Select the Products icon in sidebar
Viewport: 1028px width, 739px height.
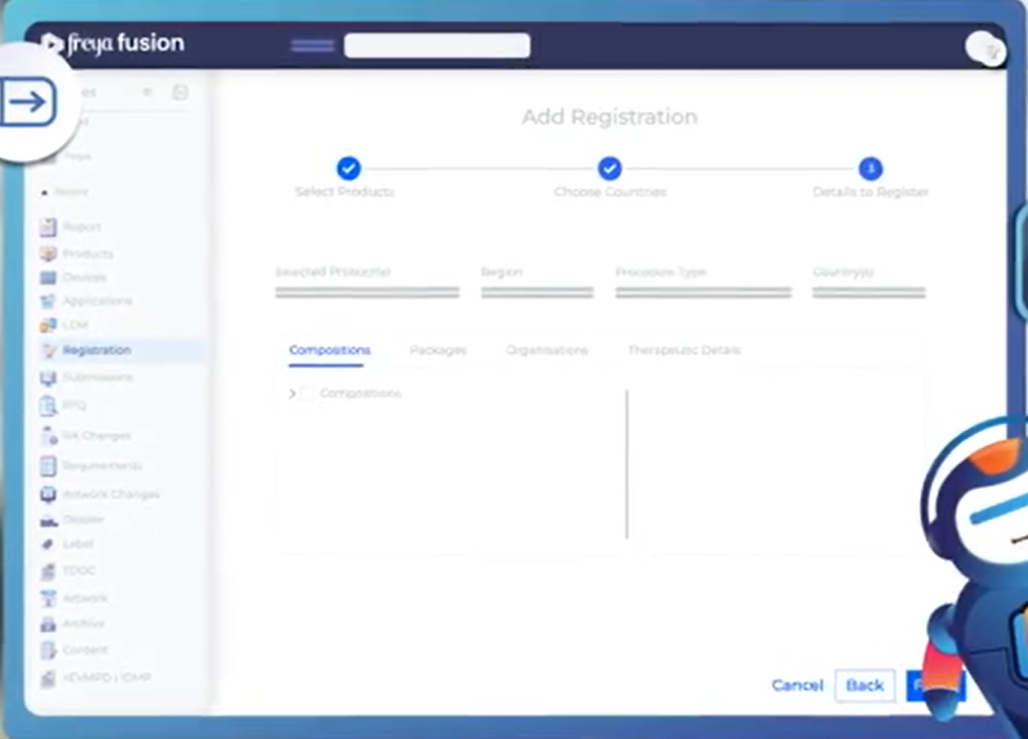point(48,254)
